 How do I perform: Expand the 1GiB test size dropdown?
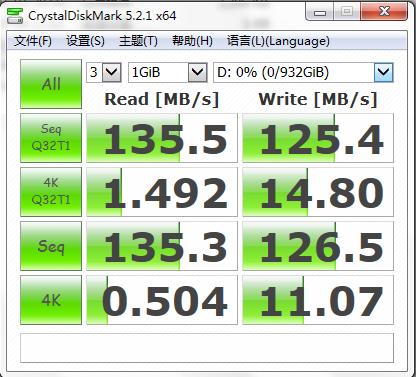(197, 72)
